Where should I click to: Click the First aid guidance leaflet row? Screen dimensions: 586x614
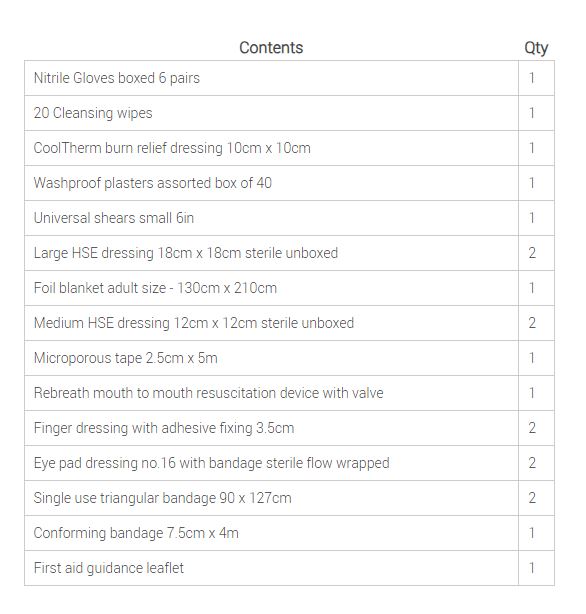[289, 568]
